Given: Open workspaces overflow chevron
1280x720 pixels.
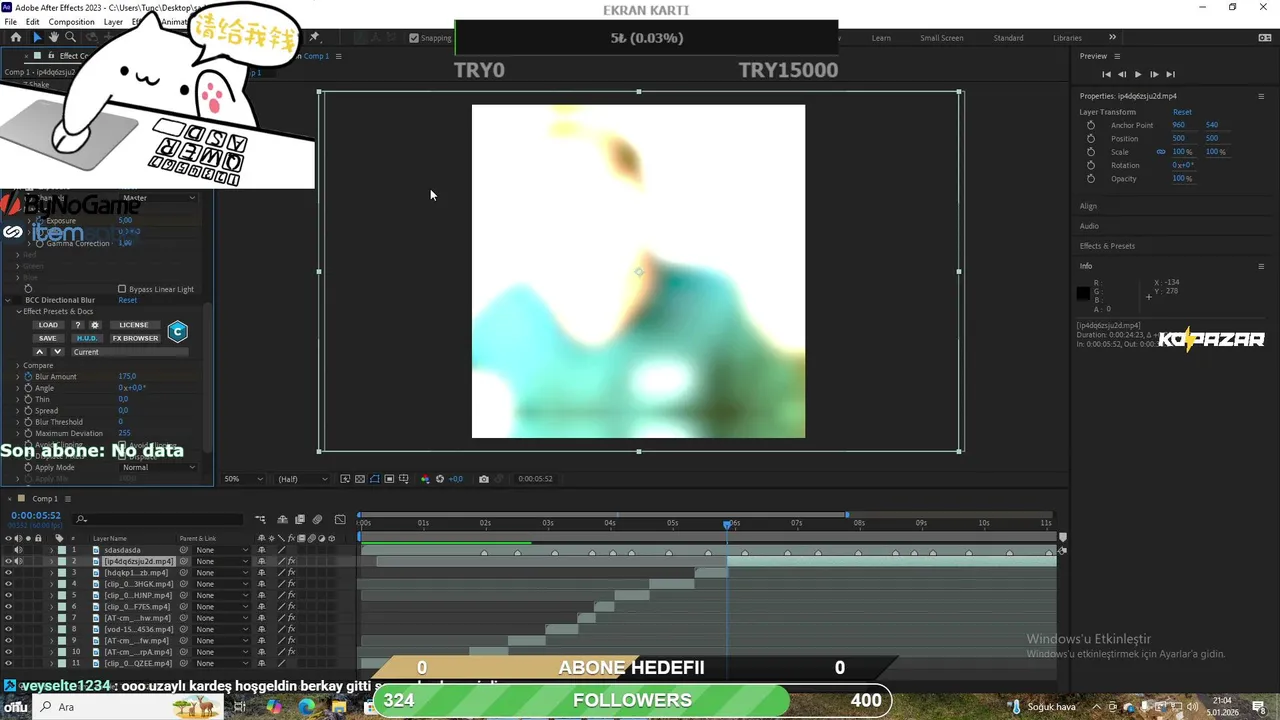Looking at the screenshot, I should click(1112, 37).
